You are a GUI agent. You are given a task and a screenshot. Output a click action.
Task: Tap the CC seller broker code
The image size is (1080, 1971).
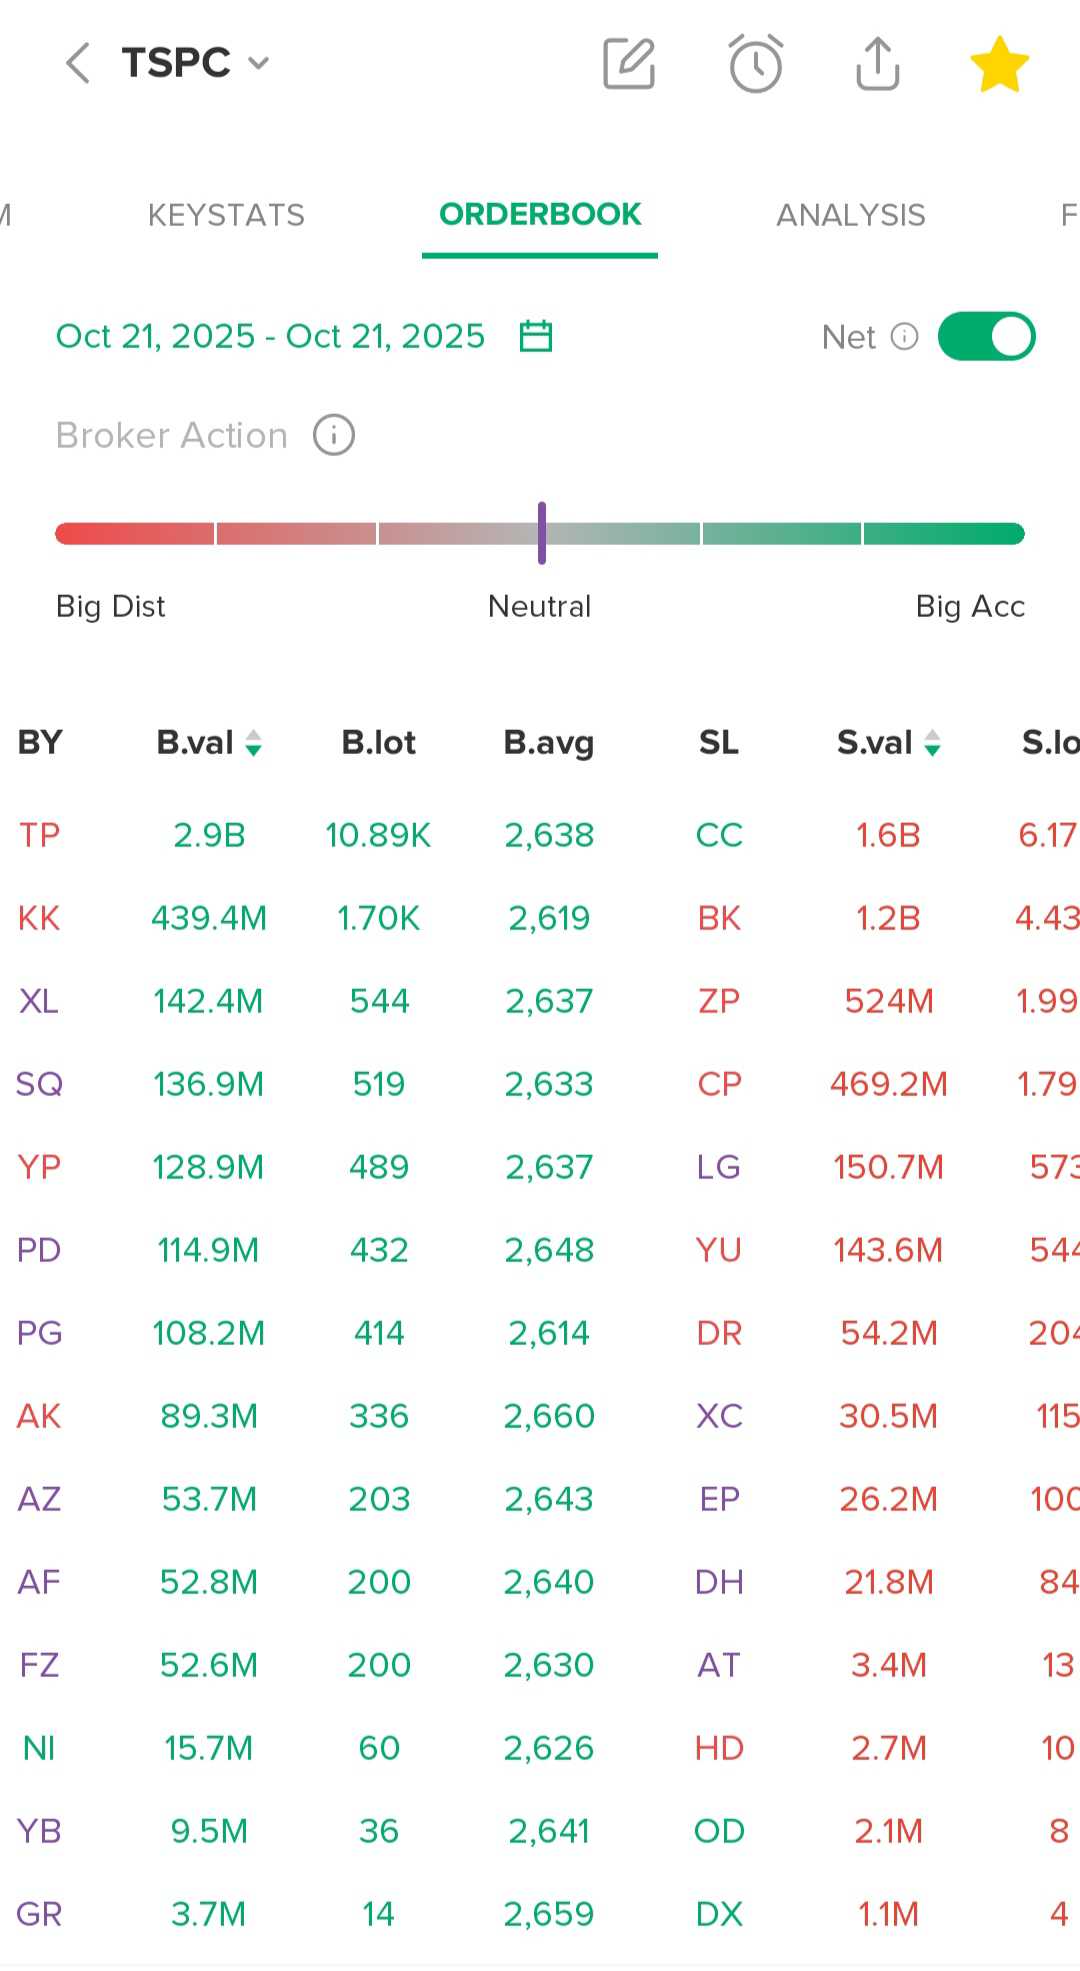719,835
